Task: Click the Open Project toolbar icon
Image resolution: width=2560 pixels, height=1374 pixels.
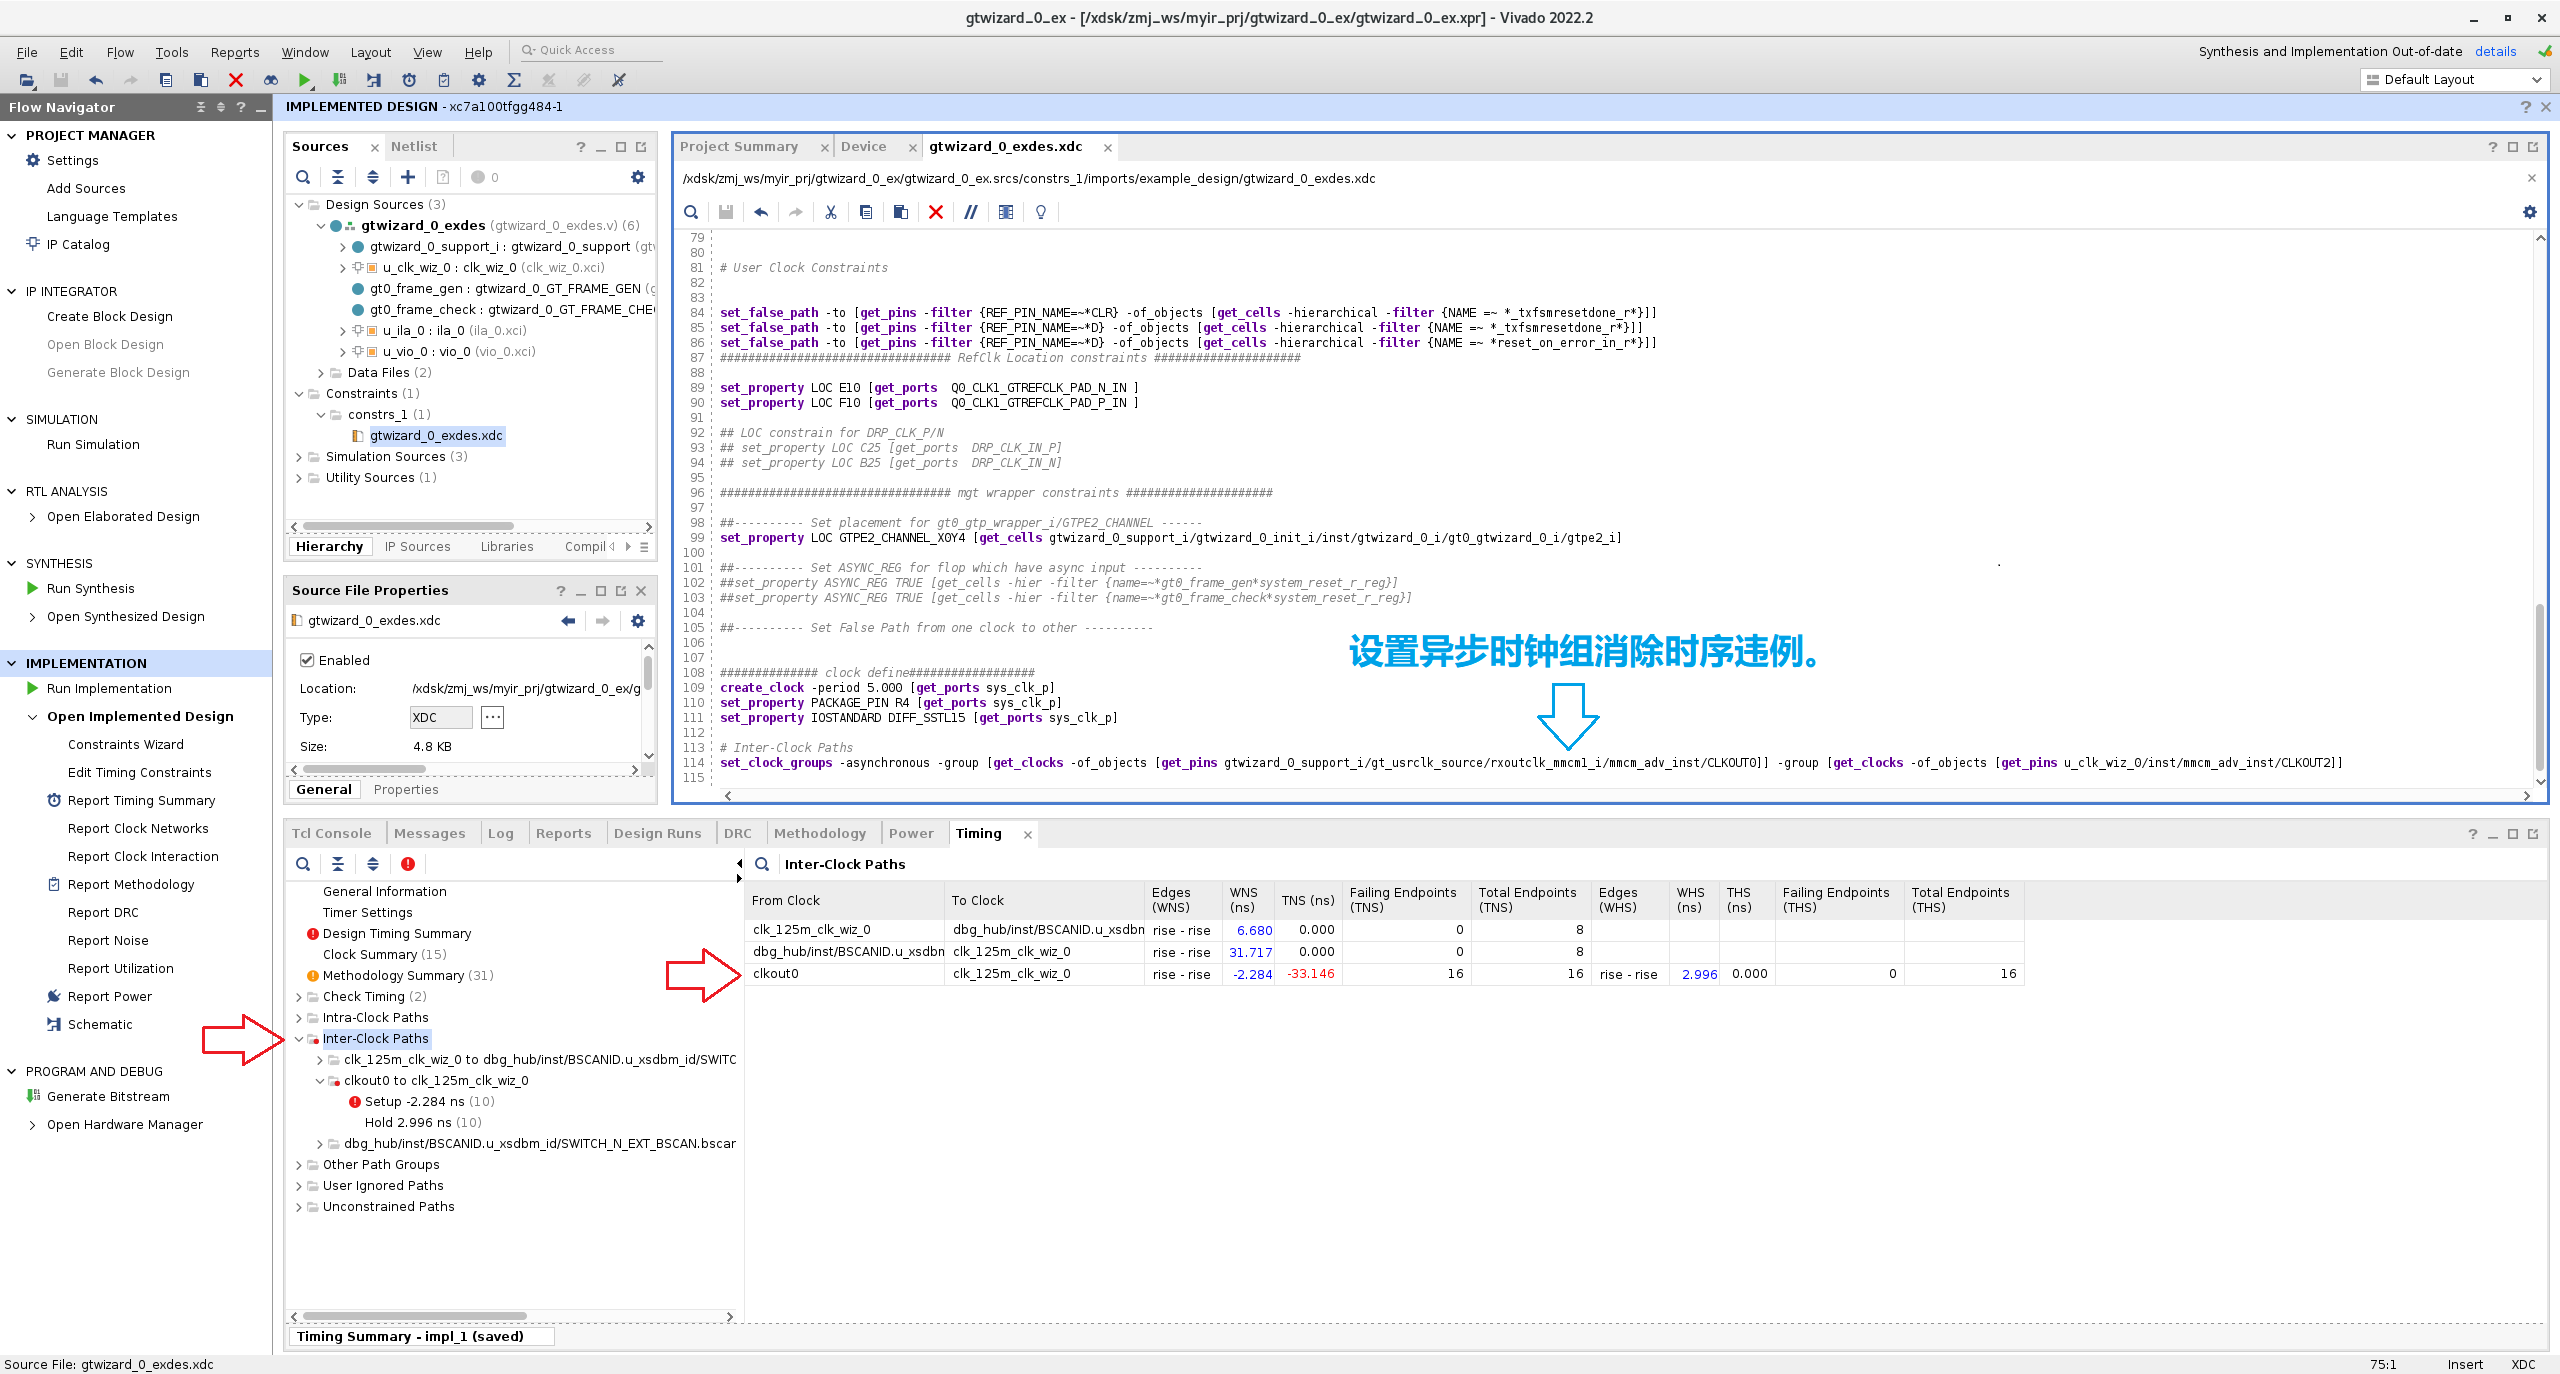Action: pos(27,80)
